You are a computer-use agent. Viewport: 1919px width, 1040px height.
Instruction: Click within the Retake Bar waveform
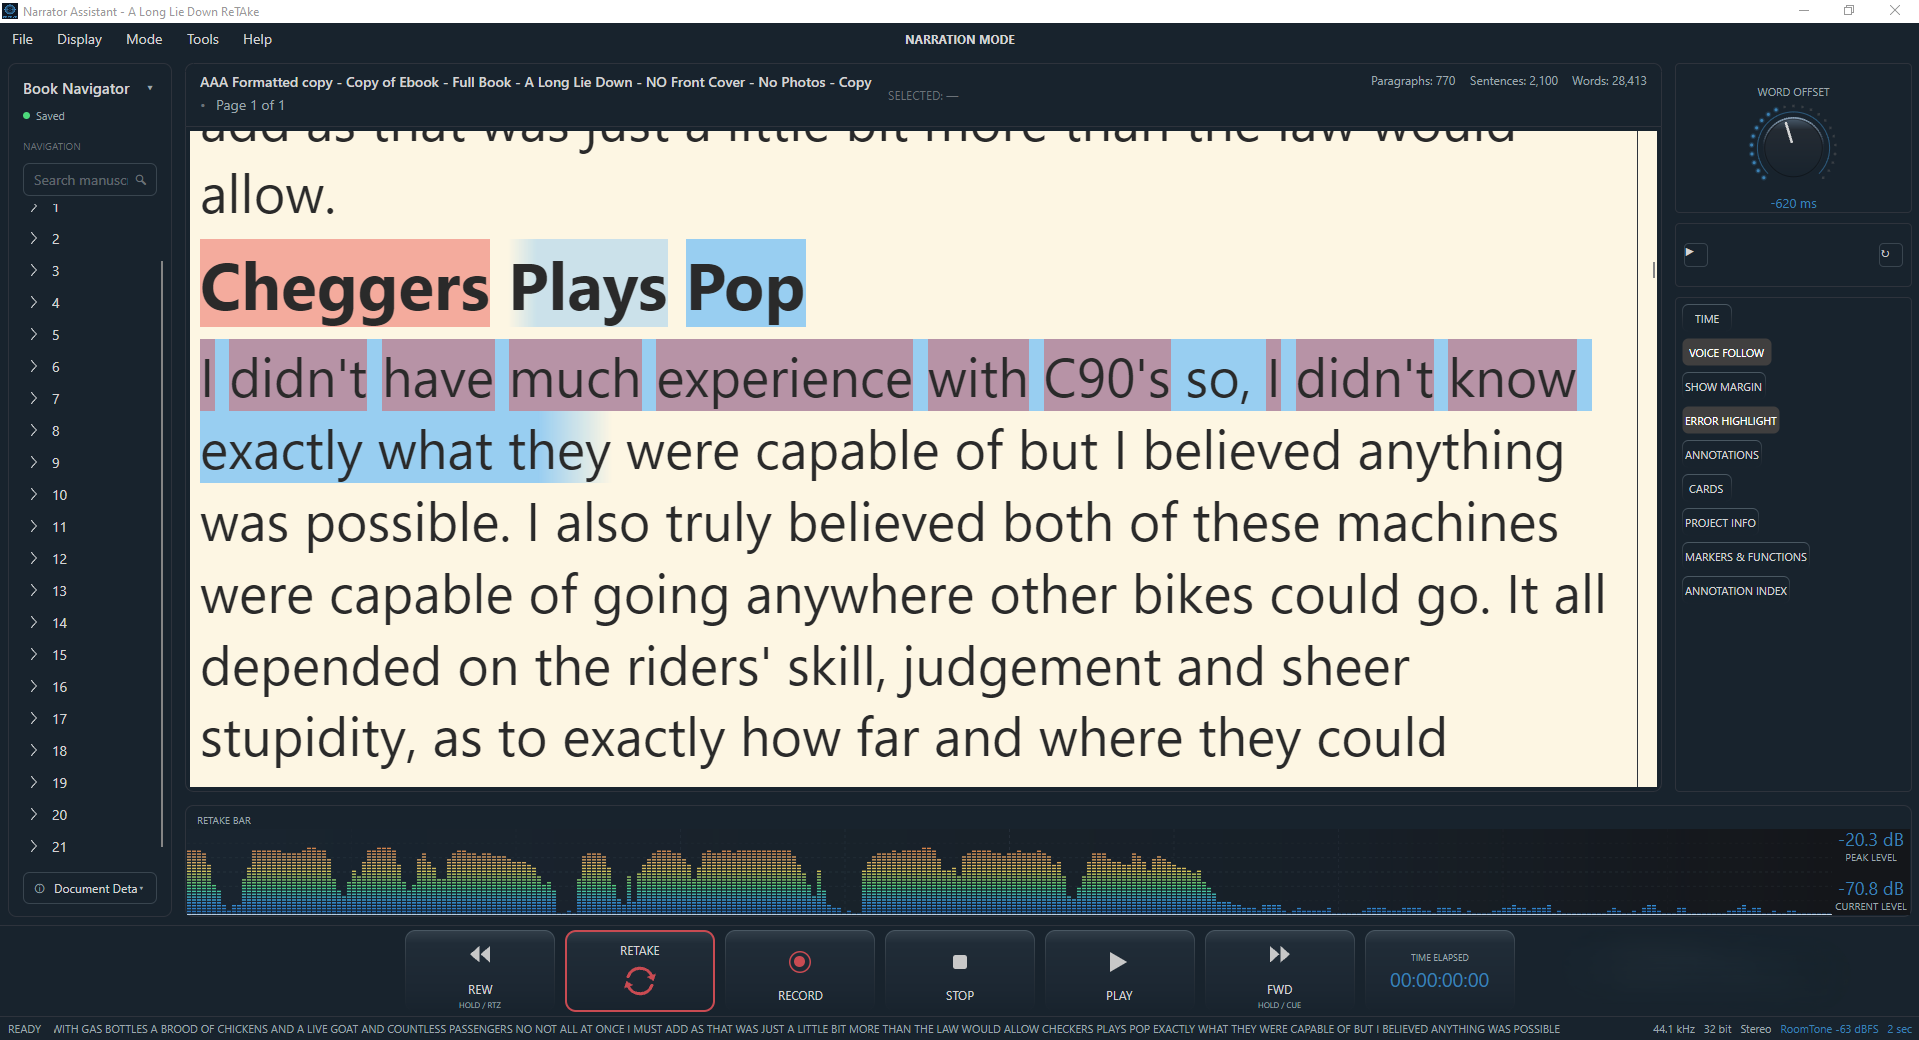pyautogui.click(x=1010, y=871)
